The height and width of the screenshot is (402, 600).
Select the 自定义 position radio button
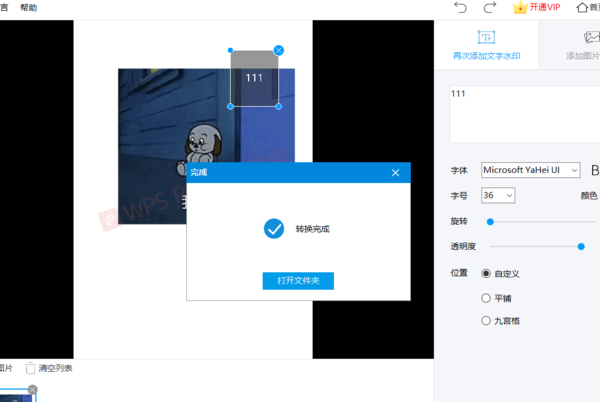click(486, 273)
